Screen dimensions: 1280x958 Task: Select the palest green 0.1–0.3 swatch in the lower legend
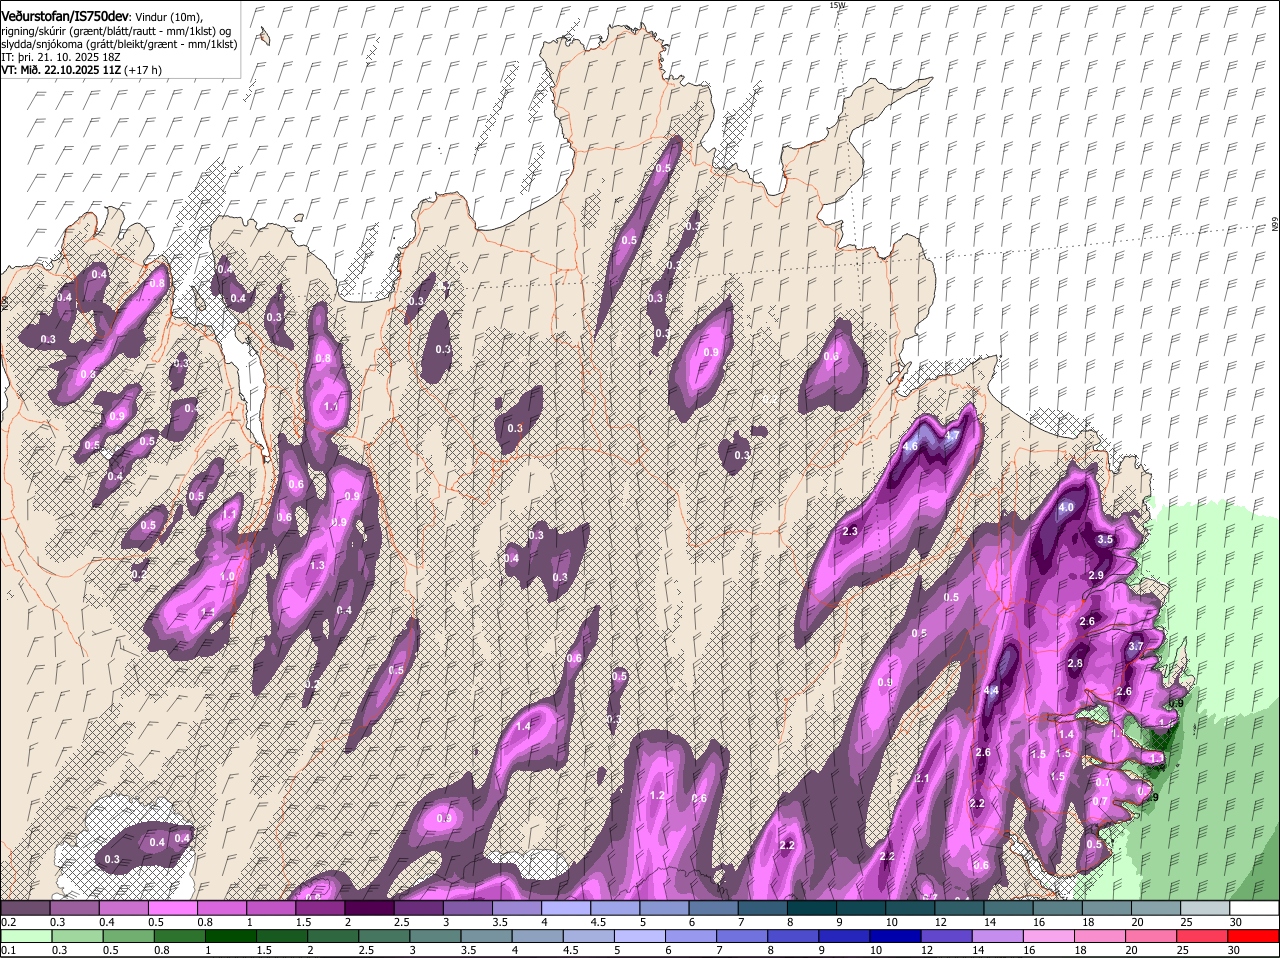click(x=25, y=936)
